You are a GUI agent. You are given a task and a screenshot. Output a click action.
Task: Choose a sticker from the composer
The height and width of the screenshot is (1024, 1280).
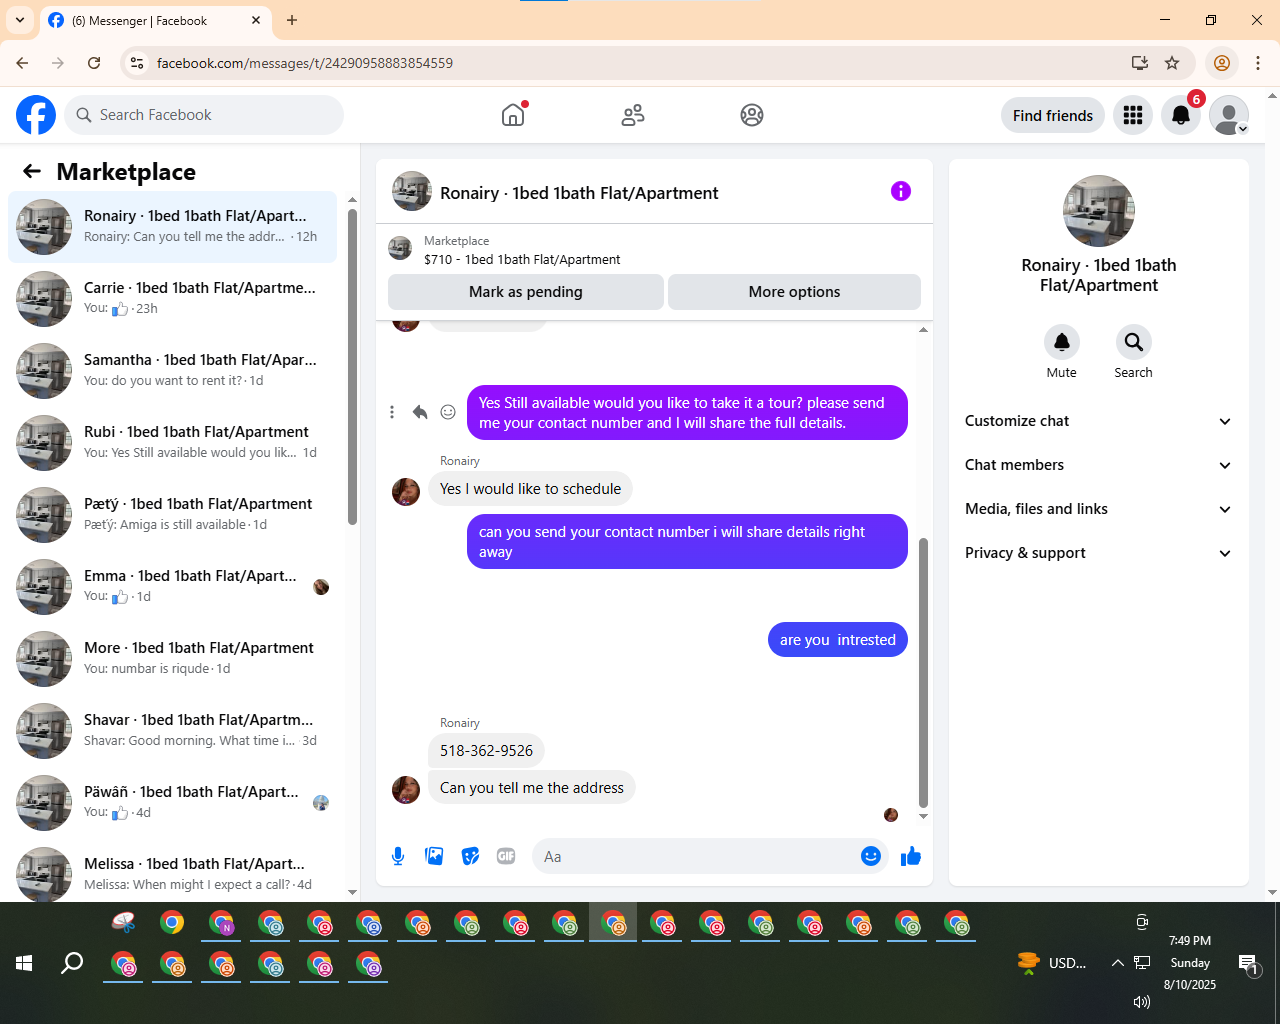[470, 856]
